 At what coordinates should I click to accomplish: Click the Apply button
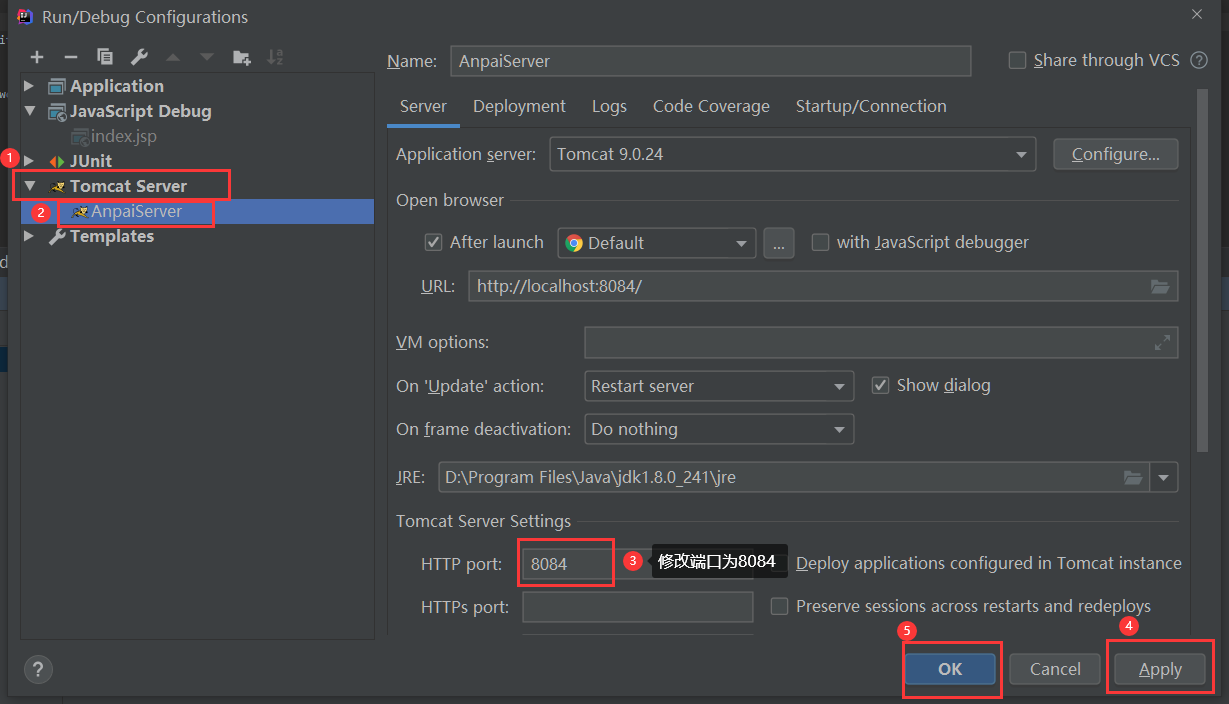point(1160,669)
